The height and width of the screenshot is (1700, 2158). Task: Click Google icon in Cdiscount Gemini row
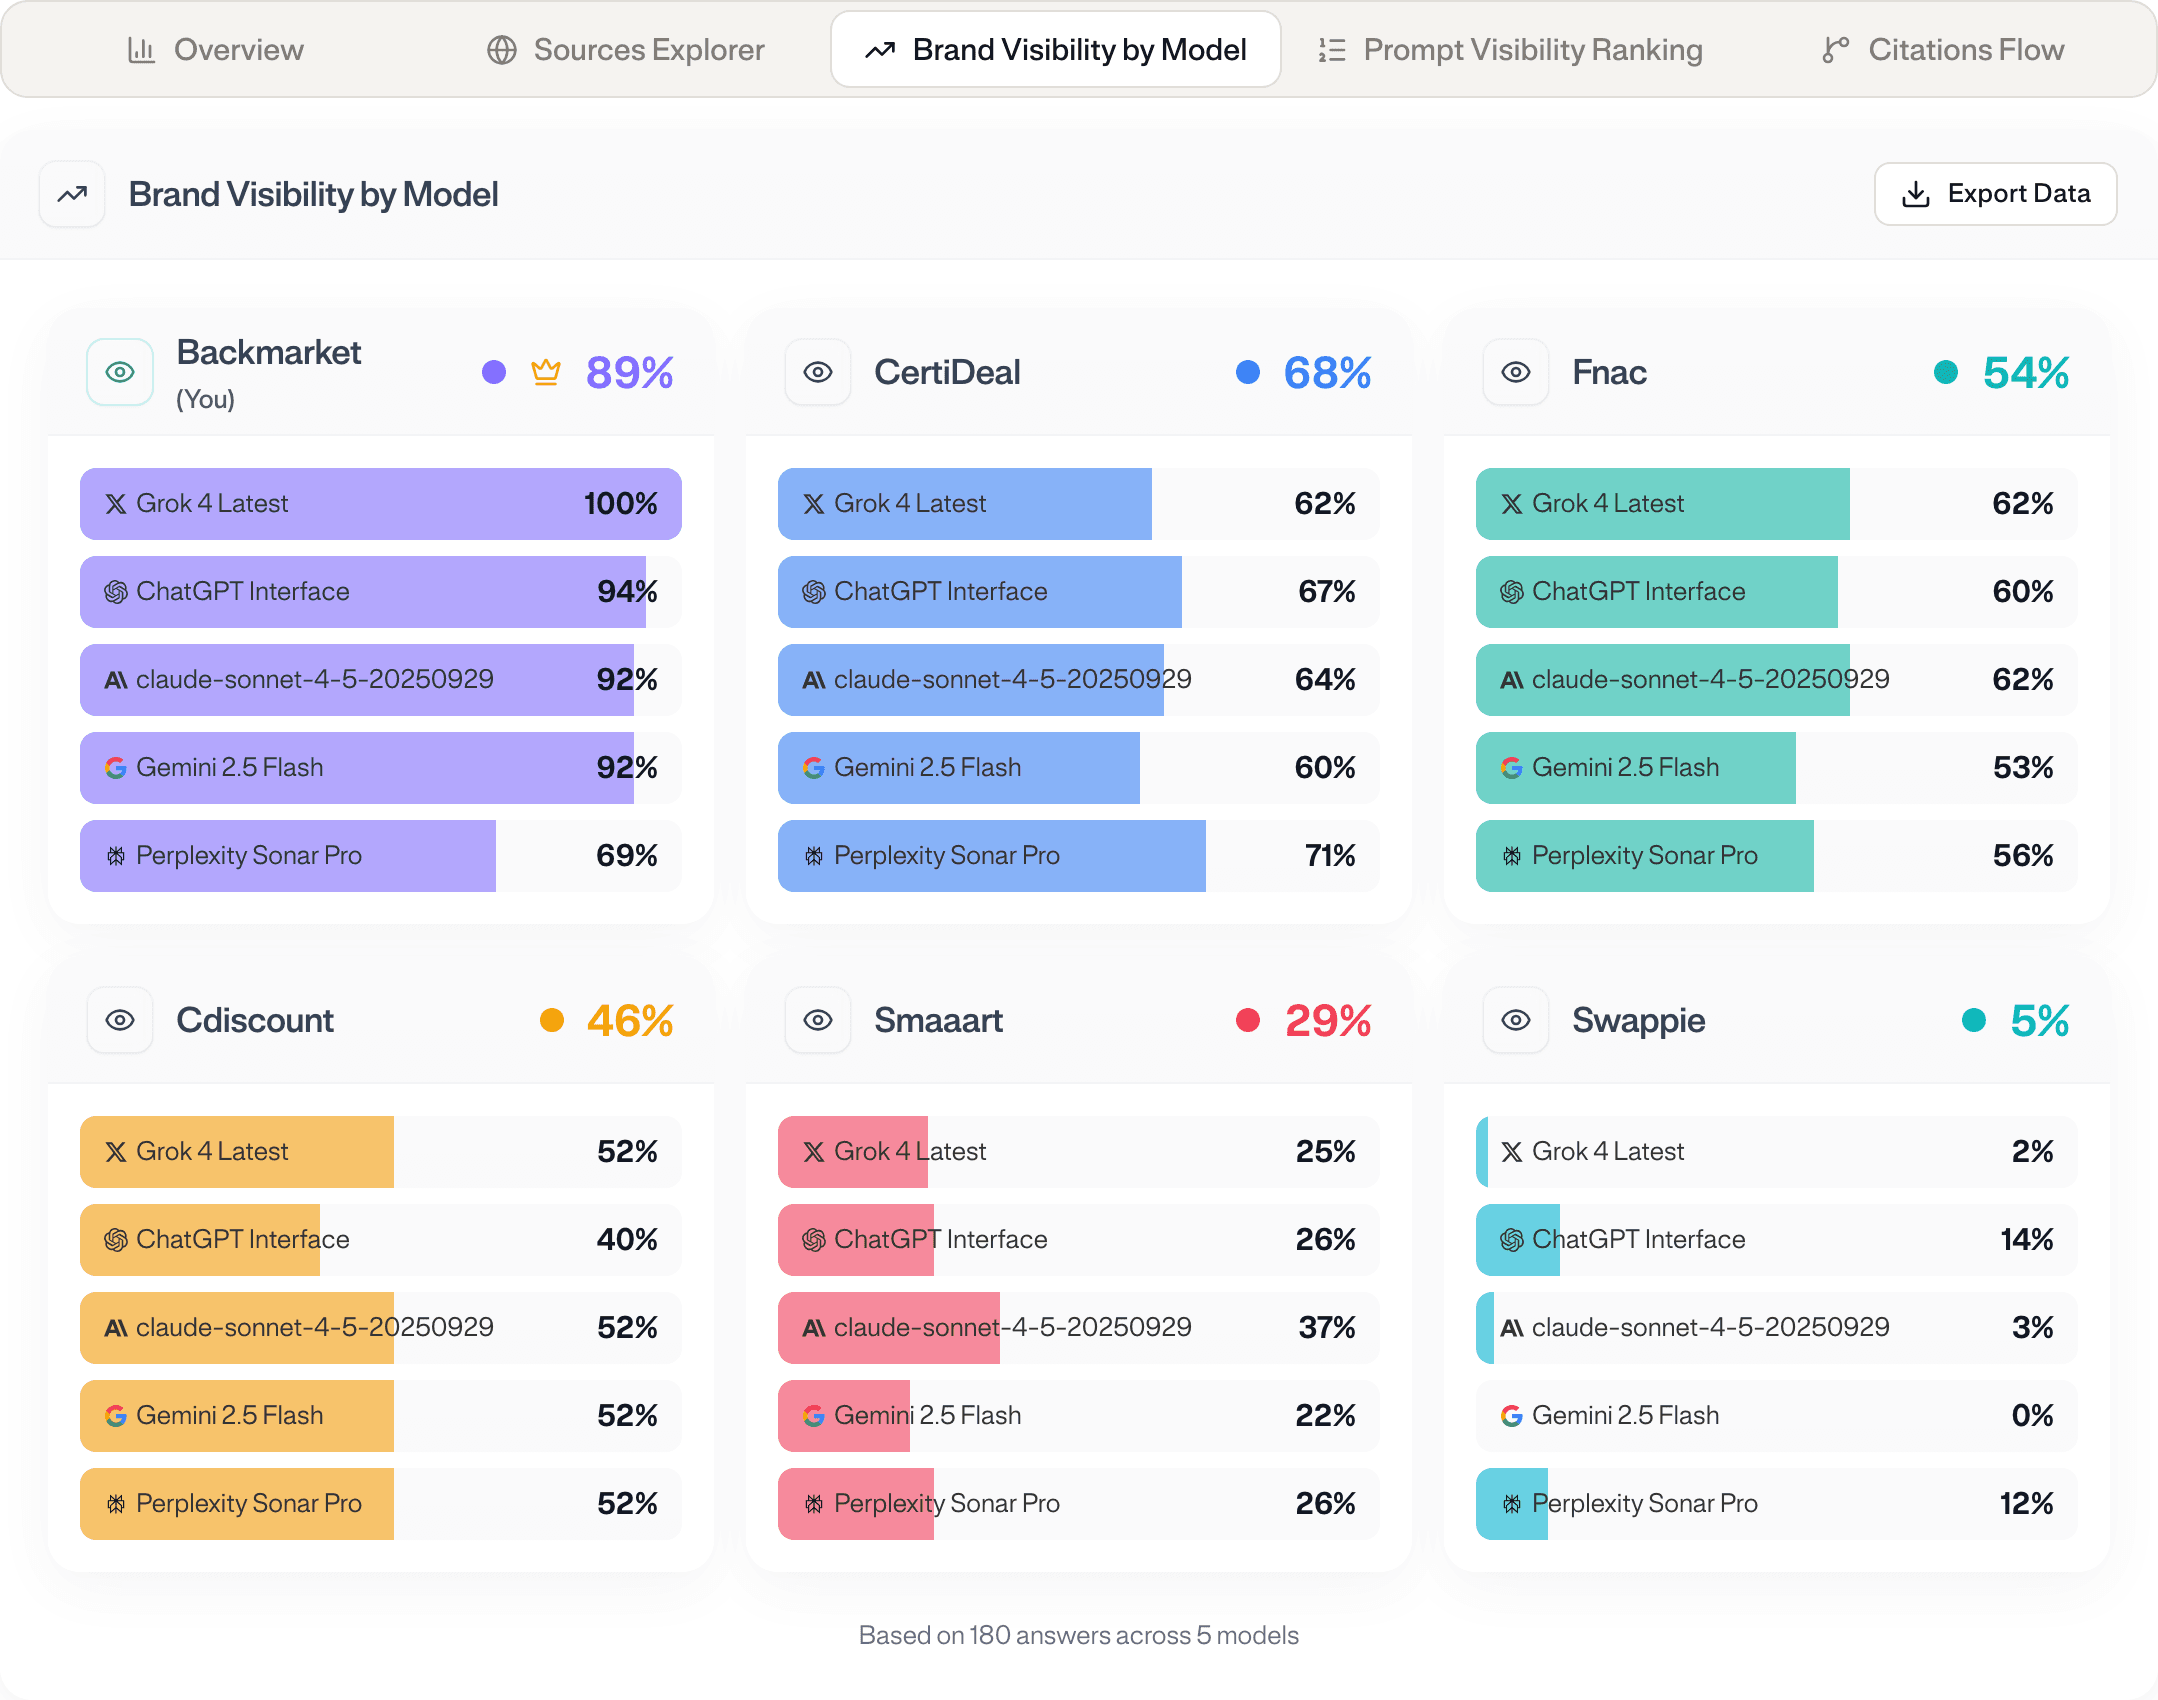point(116,1416)
